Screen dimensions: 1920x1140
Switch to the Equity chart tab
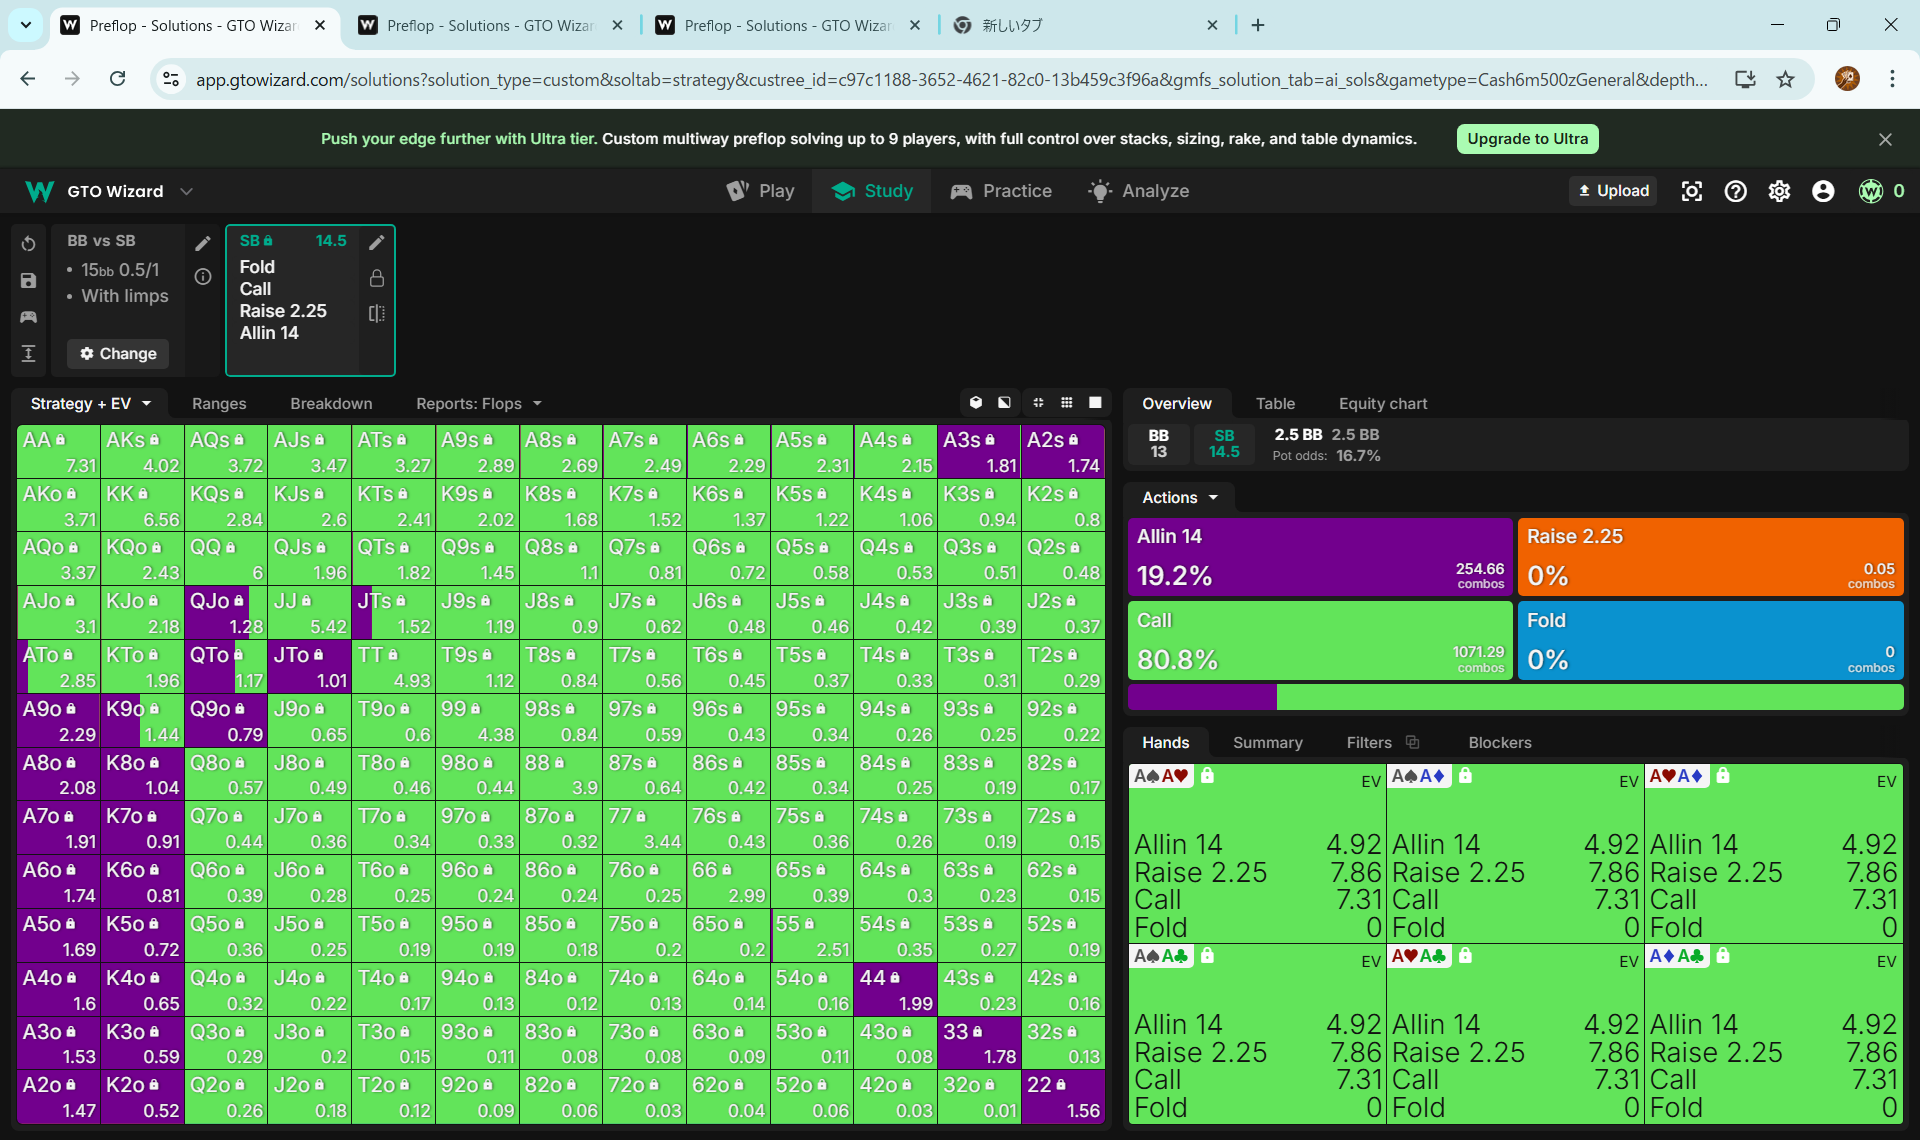1382,403
